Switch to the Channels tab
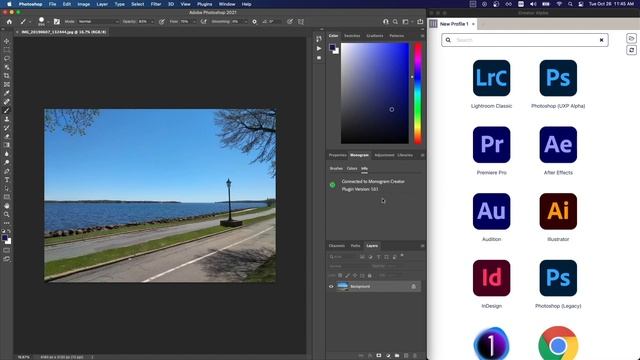The image size is (640, 360). pyautogui.click(x=337, y=246)
